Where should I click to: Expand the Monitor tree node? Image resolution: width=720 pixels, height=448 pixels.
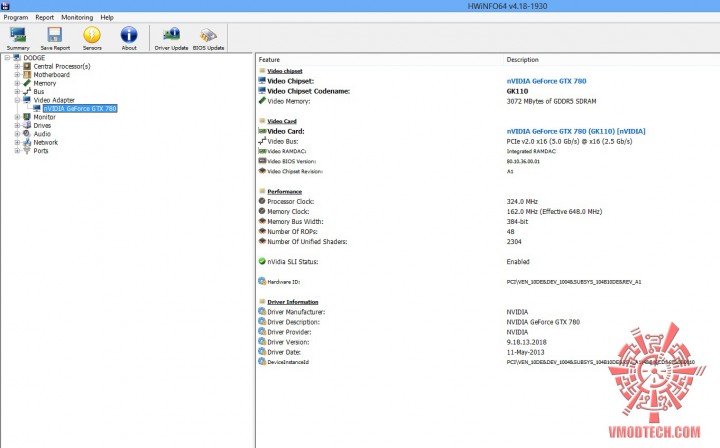[17, 117]
